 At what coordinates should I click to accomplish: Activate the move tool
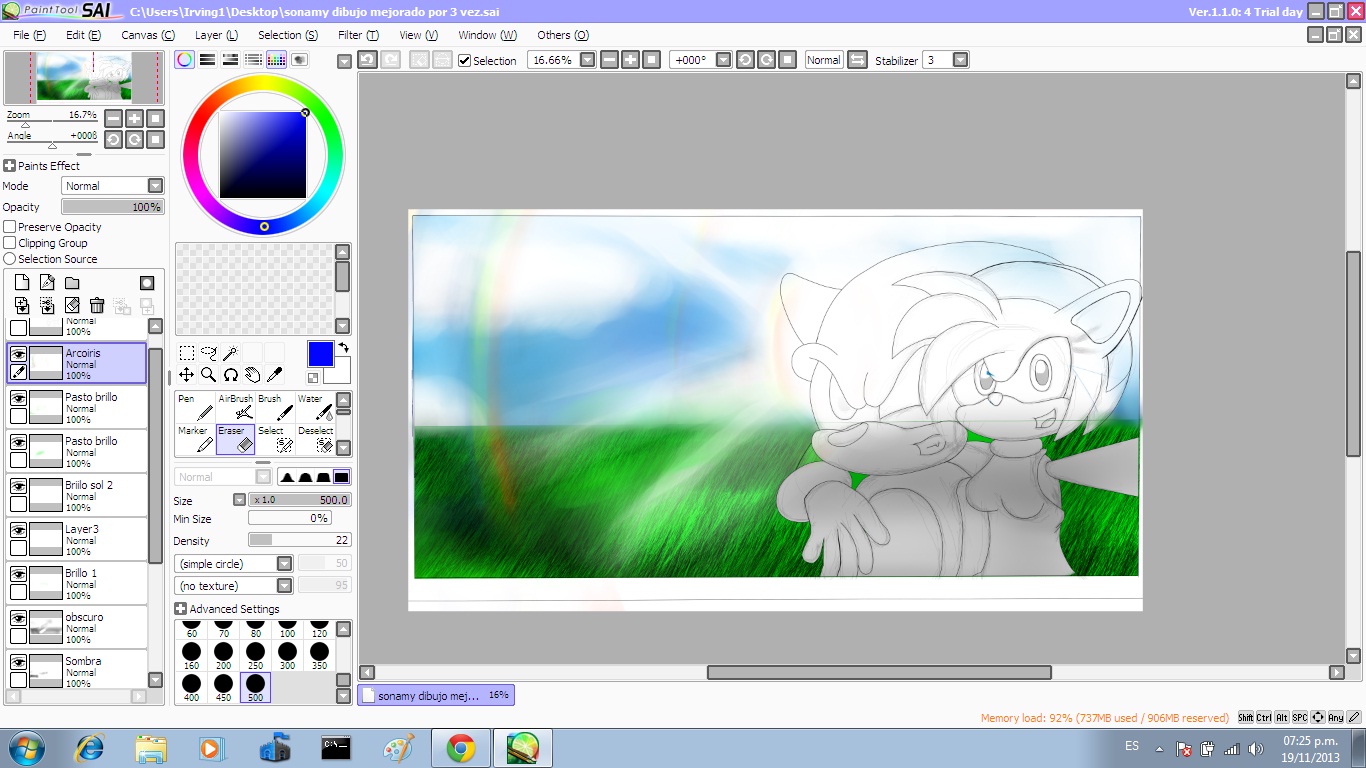[187, 375]
